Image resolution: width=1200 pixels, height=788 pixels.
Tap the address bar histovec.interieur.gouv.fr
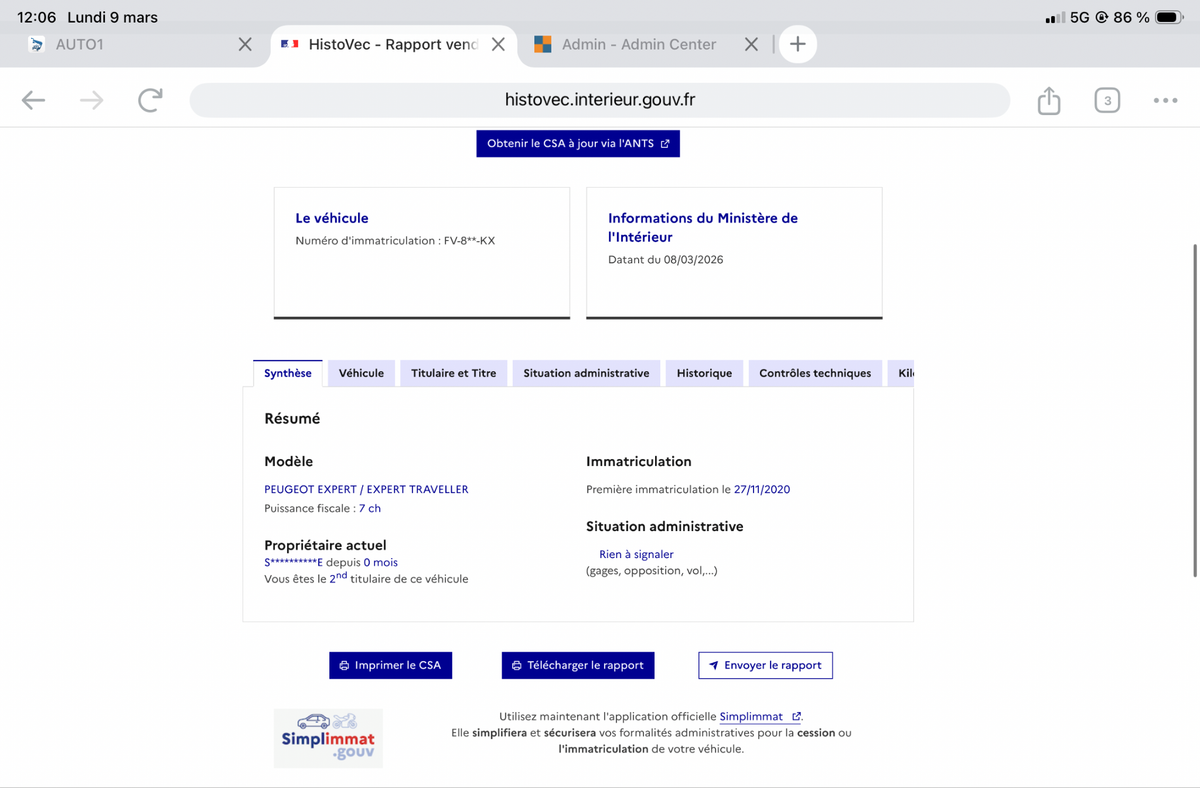point(600,100)
